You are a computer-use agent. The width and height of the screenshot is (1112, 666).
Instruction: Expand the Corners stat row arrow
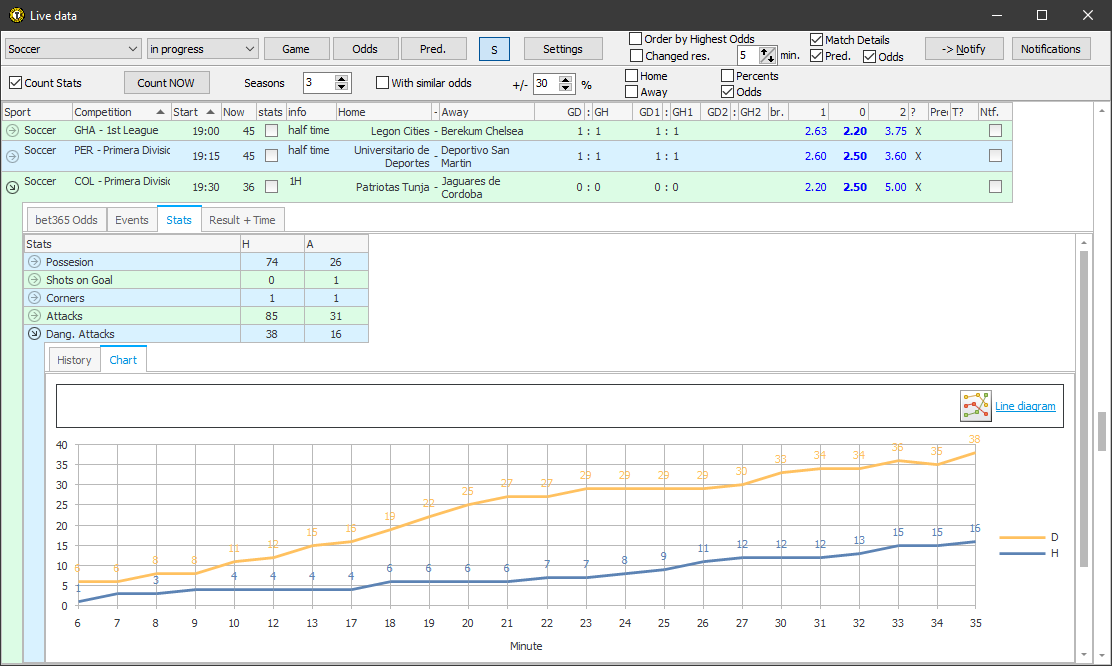33,297
